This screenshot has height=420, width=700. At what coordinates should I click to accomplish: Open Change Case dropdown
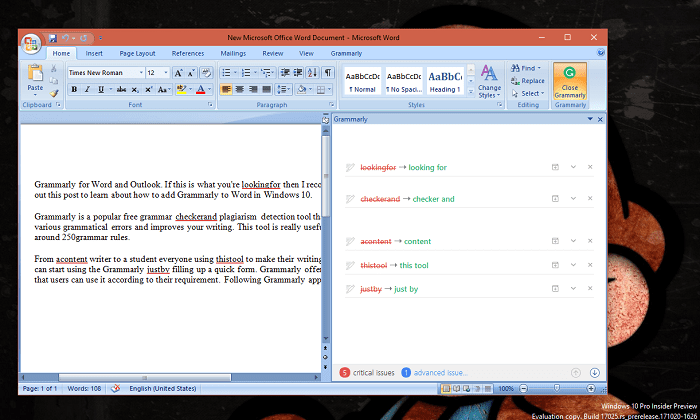[163, 89]
